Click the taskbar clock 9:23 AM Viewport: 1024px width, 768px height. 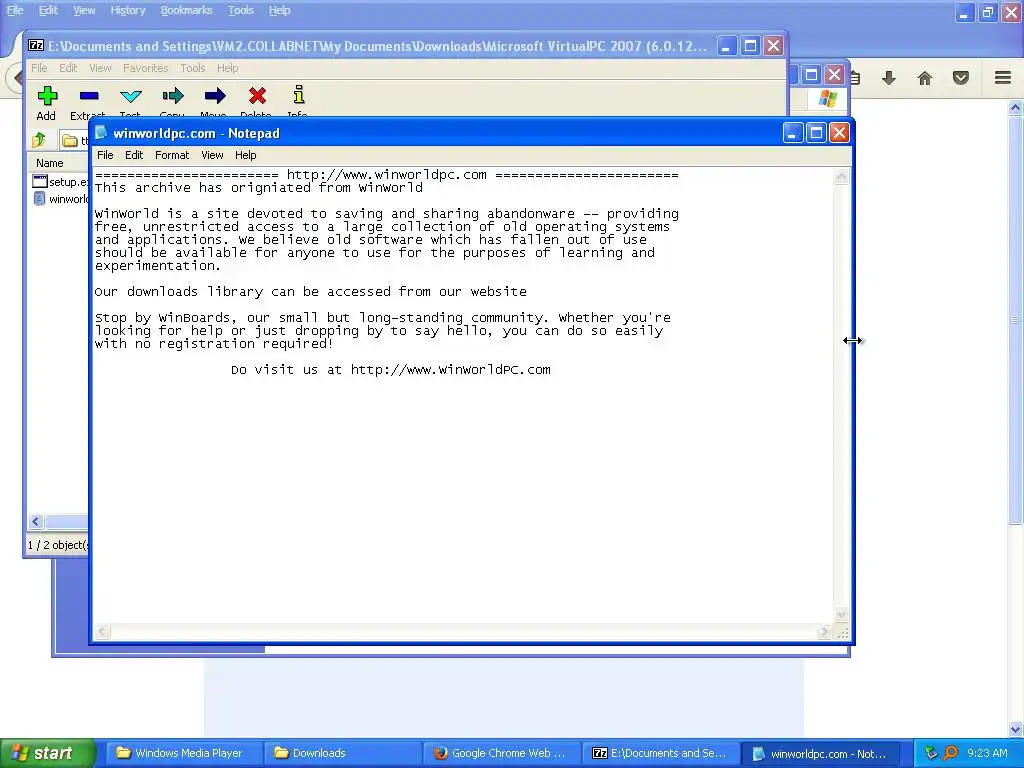pyautogui.click(x=987, y=753)
